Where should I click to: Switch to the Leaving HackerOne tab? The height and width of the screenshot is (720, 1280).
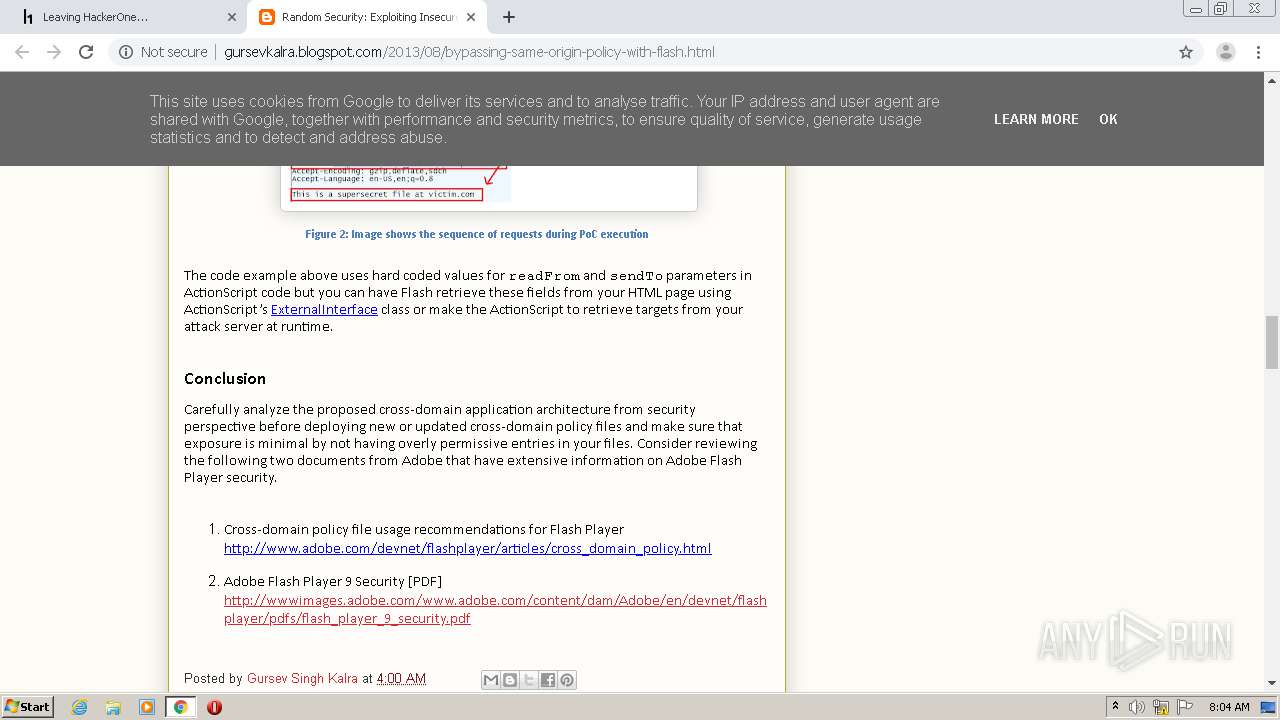pos(125,17)
